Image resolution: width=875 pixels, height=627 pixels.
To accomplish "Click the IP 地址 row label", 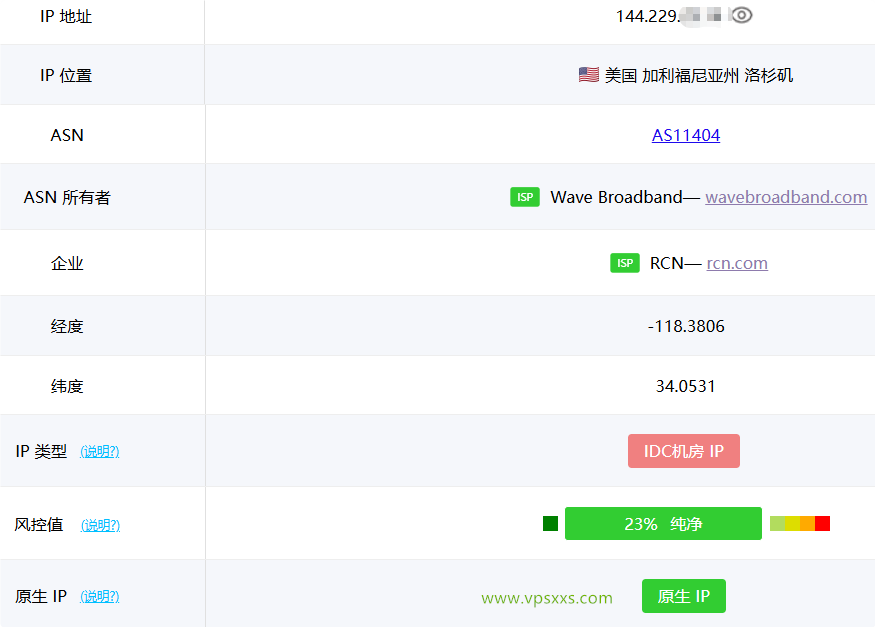I will [66, 16].
